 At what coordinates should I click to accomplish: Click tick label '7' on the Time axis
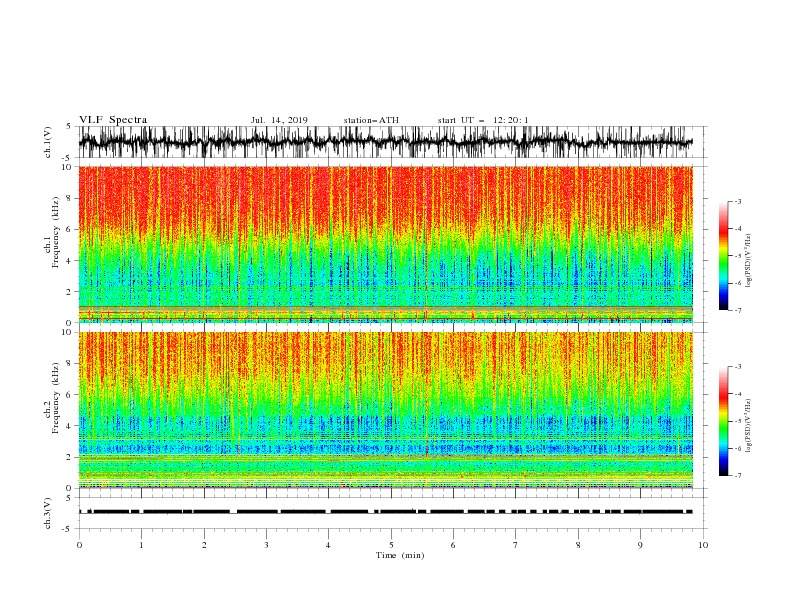[x=516, y=545]
